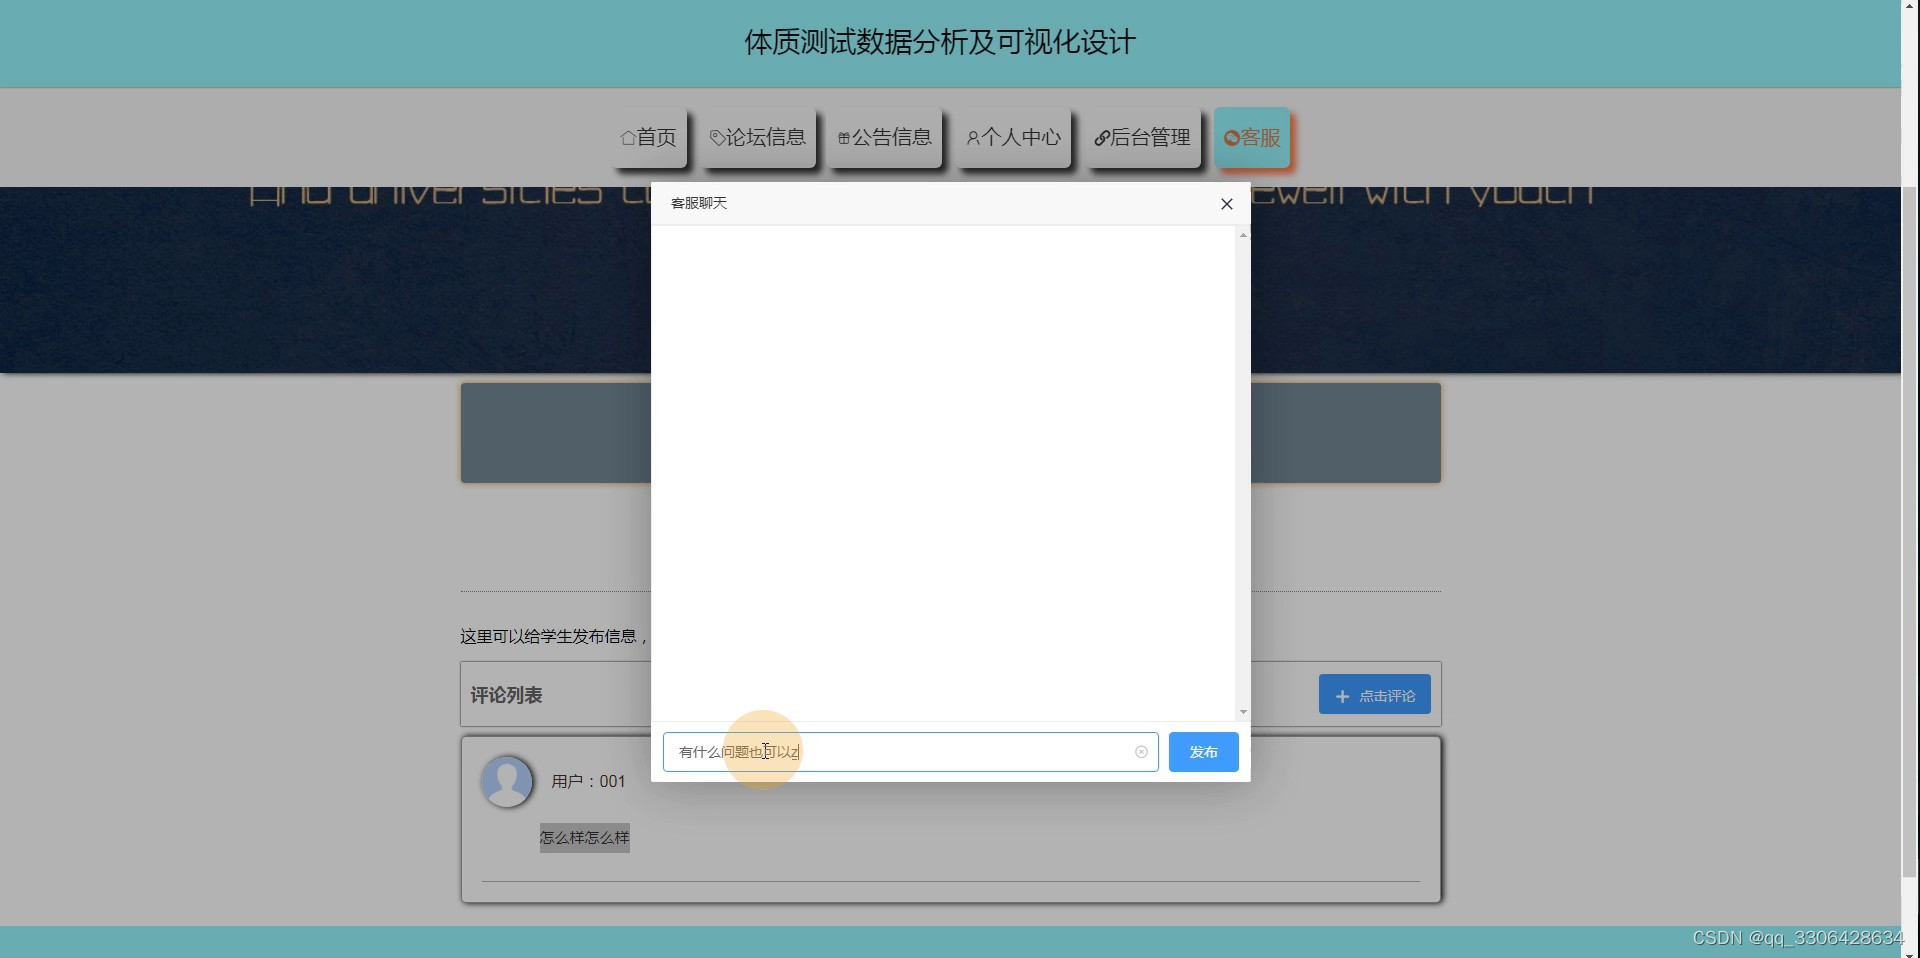Click the page vertical scrollbar thumb
The image size is (1920, 958).
1910,530
